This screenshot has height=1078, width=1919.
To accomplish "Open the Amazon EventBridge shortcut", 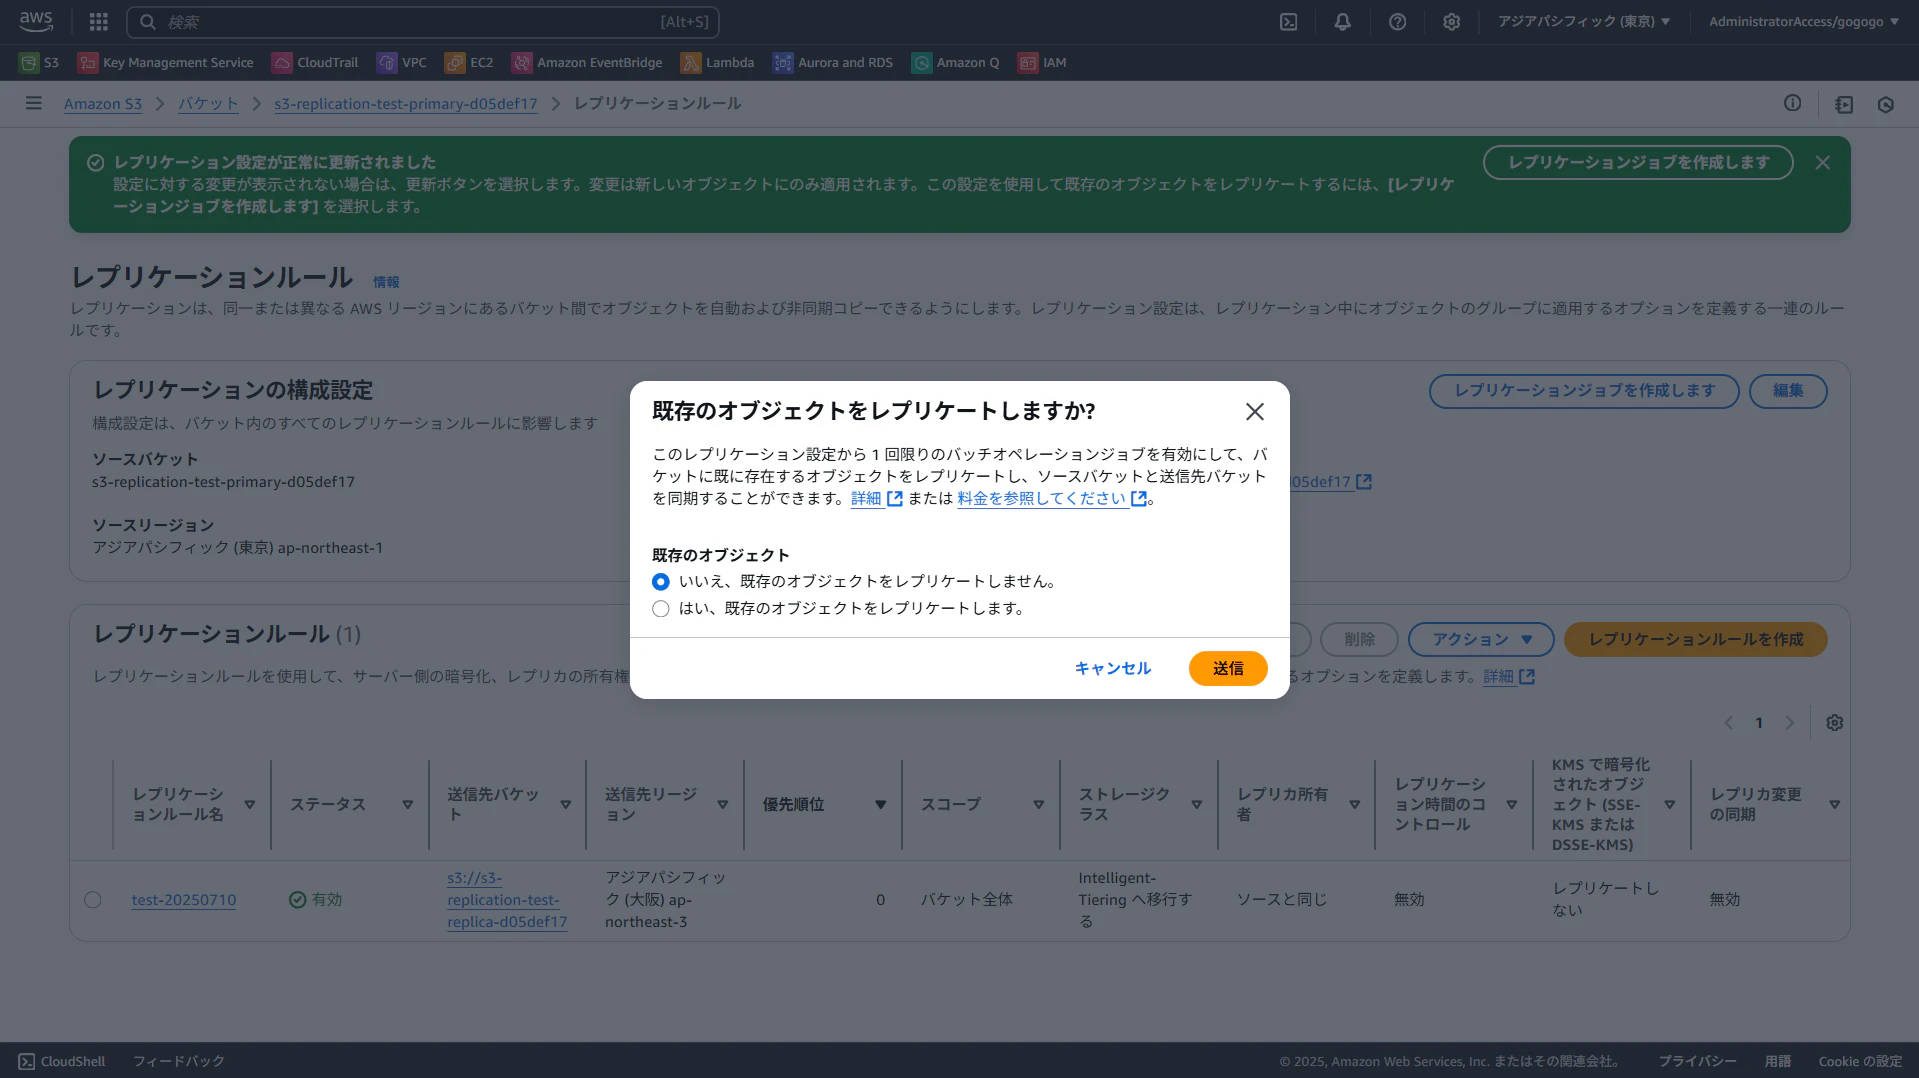I will pyautogui.click(x=585, y=62).
